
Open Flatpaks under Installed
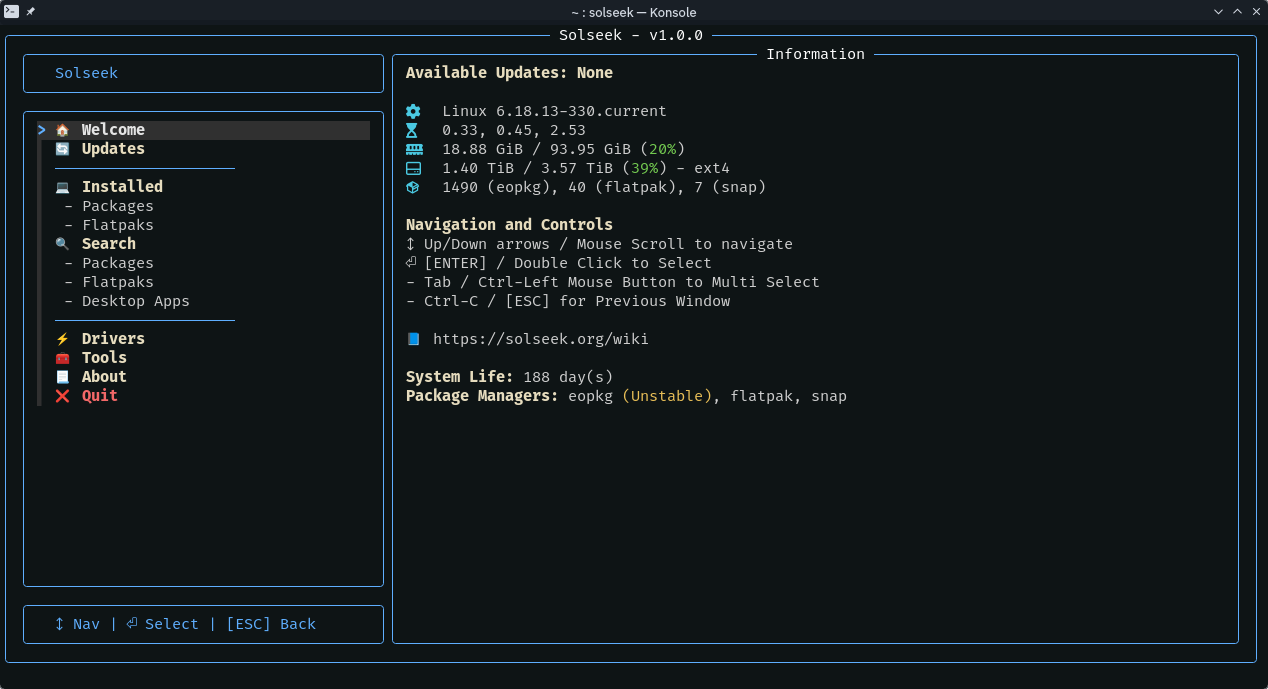[118, 225]
